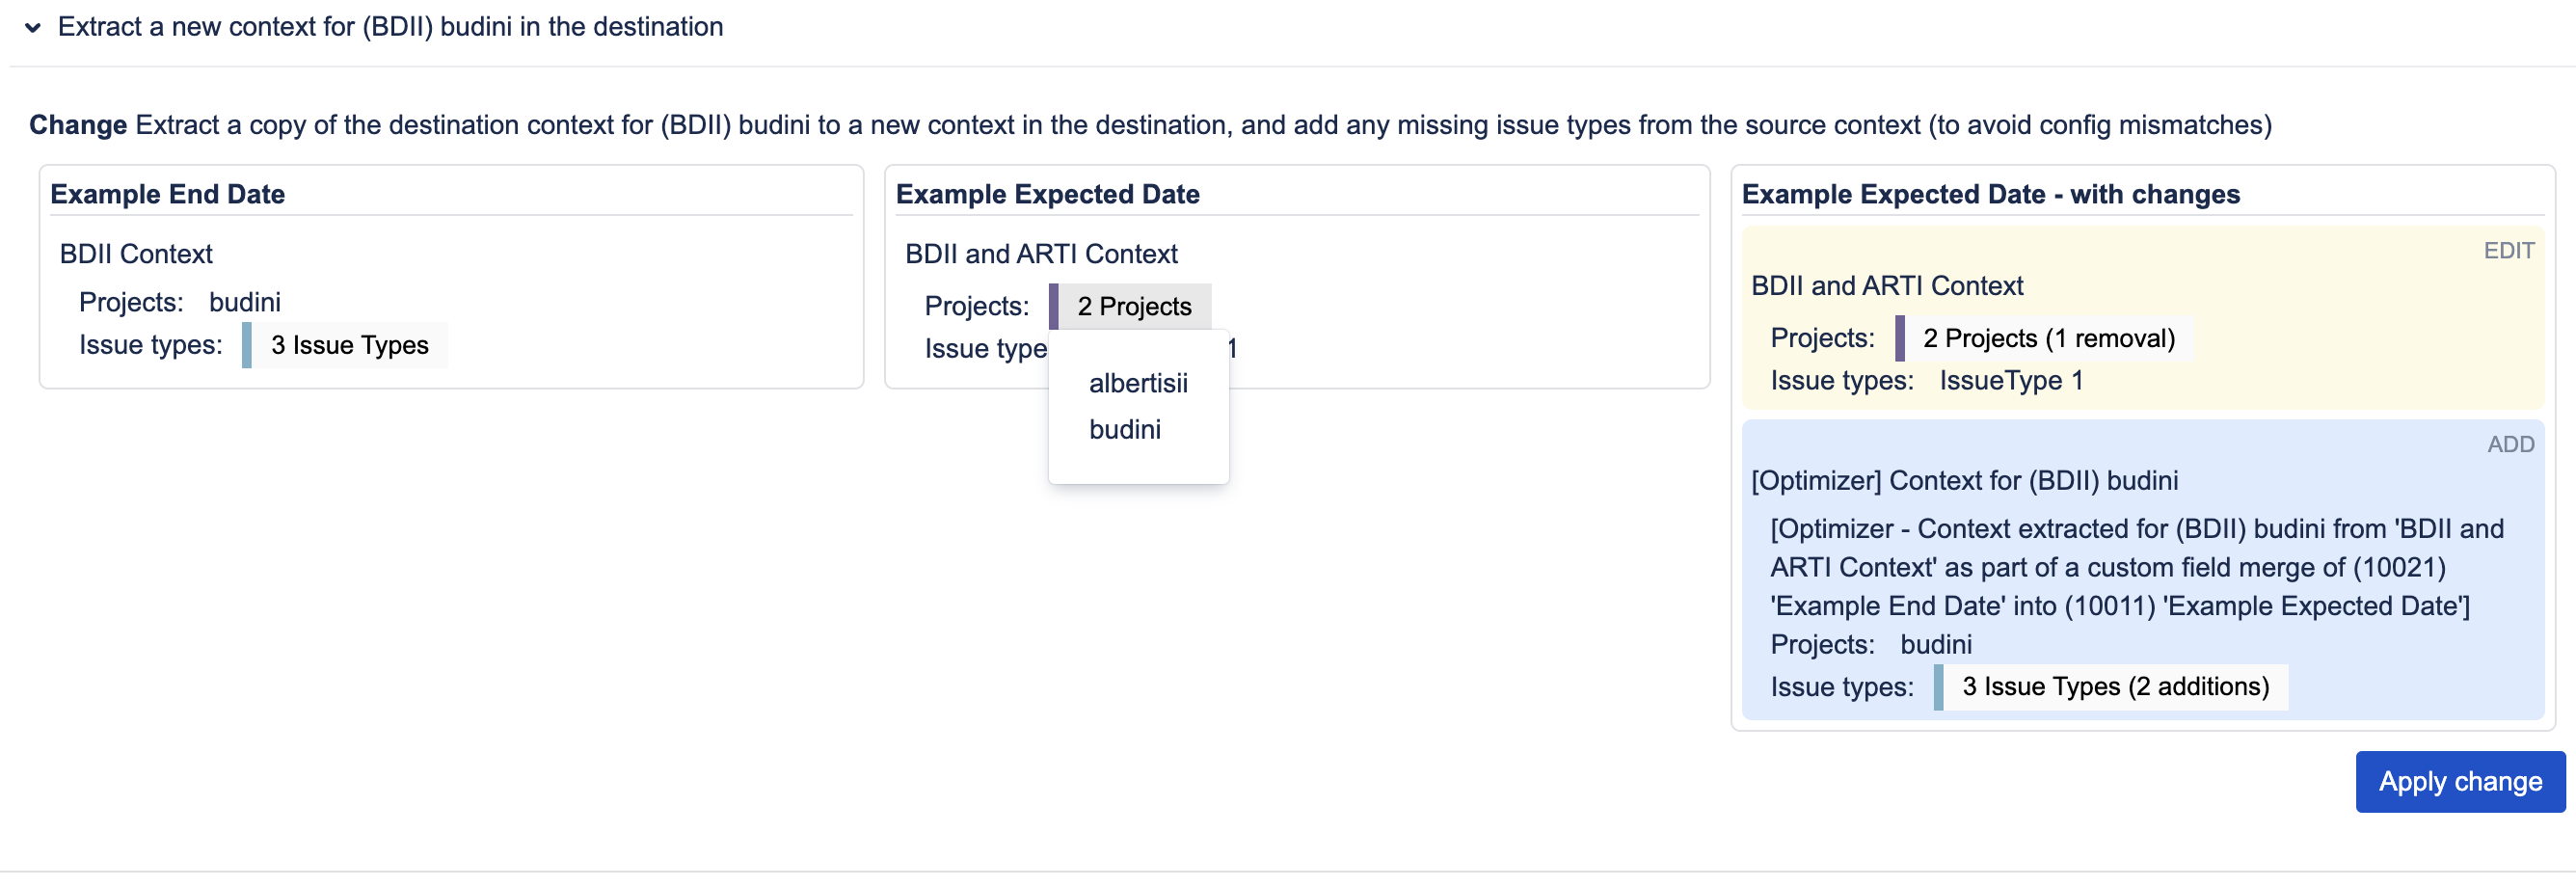The width and height of the screenshot is (2576, 887).
Task: Click the IssueType 1 value in the yellow card
Action: click(x=2011, y=380)
